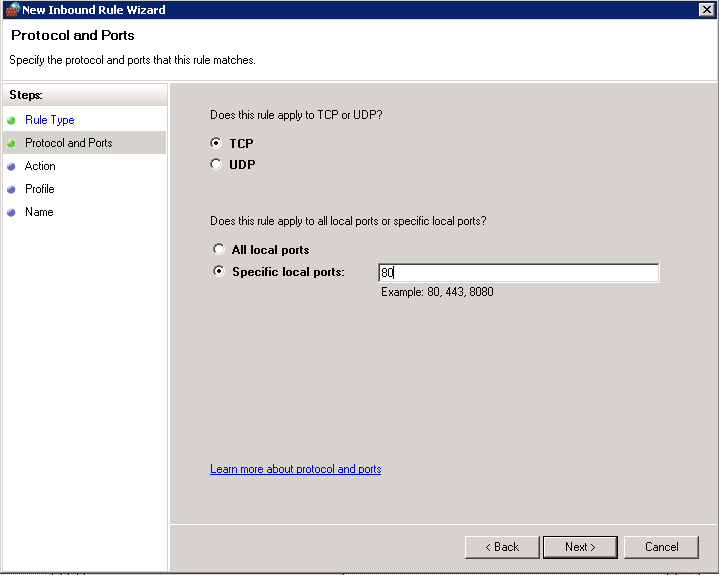Open the Rule Type step
This screenshot has height=575, width=719.
click(x=49, y=120)
